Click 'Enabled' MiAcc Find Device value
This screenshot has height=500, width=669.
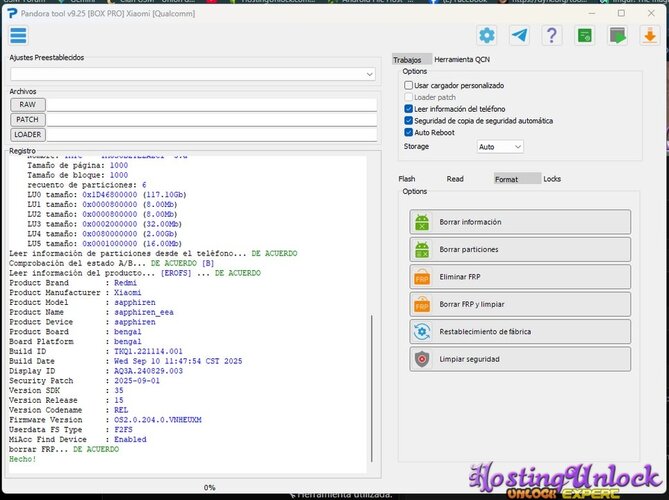pos(130,440)
